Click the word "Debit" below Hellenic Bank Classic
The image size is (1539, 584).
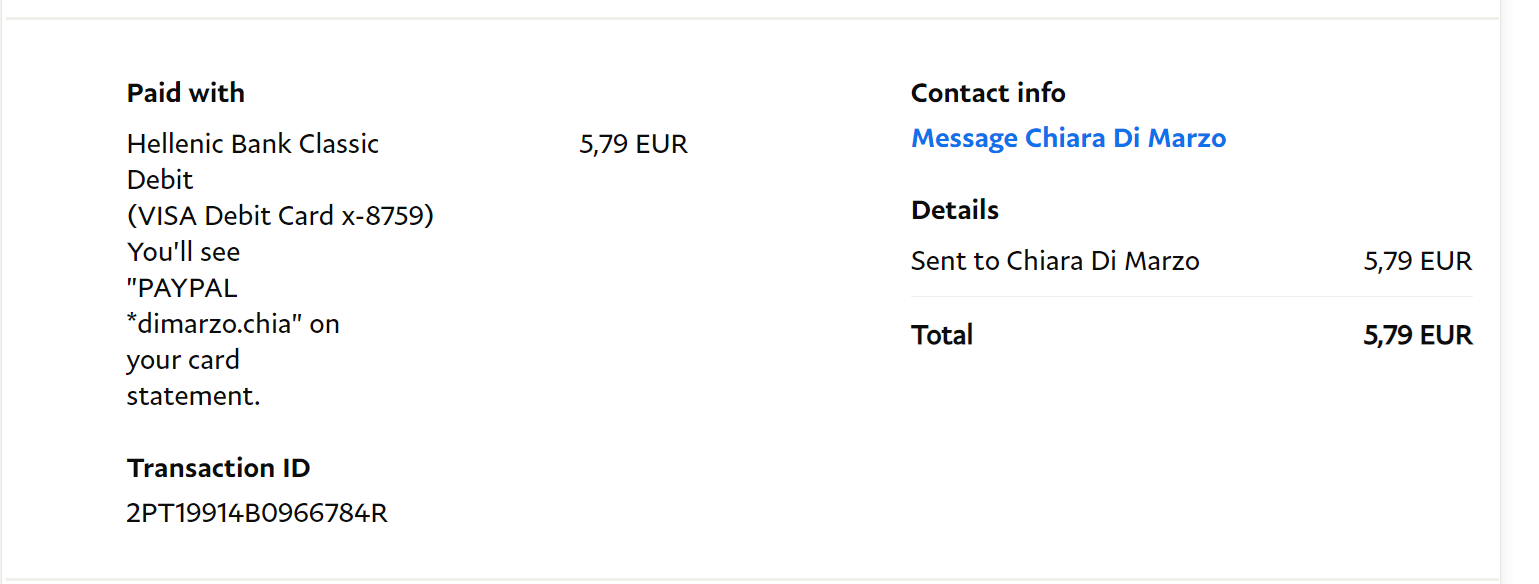(160, 180)
